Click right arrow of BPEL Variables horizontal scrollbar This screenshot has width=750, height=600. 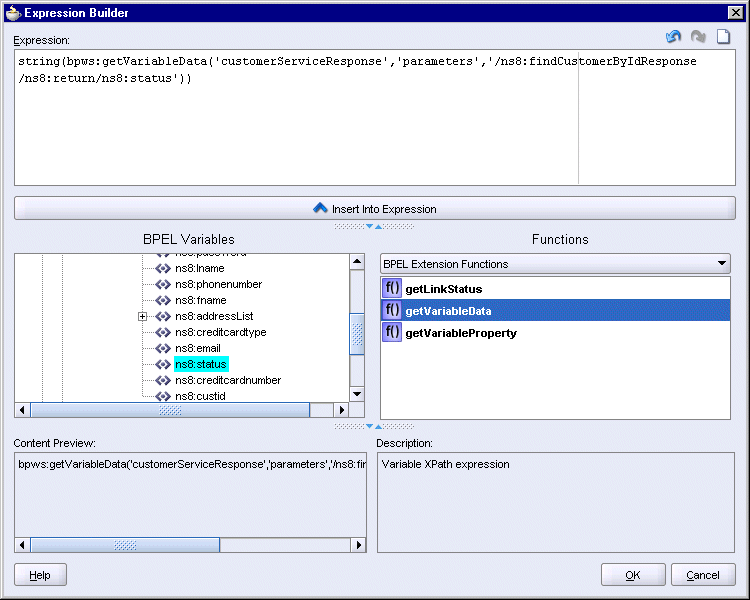pyautogui.click(x=341, y=410)
